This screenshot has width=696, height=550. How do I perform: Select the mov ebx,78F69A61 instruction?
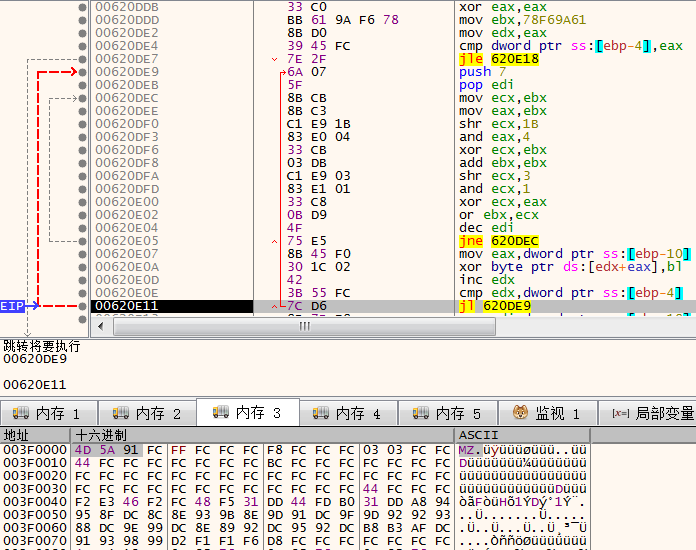[x=522, y=20]
